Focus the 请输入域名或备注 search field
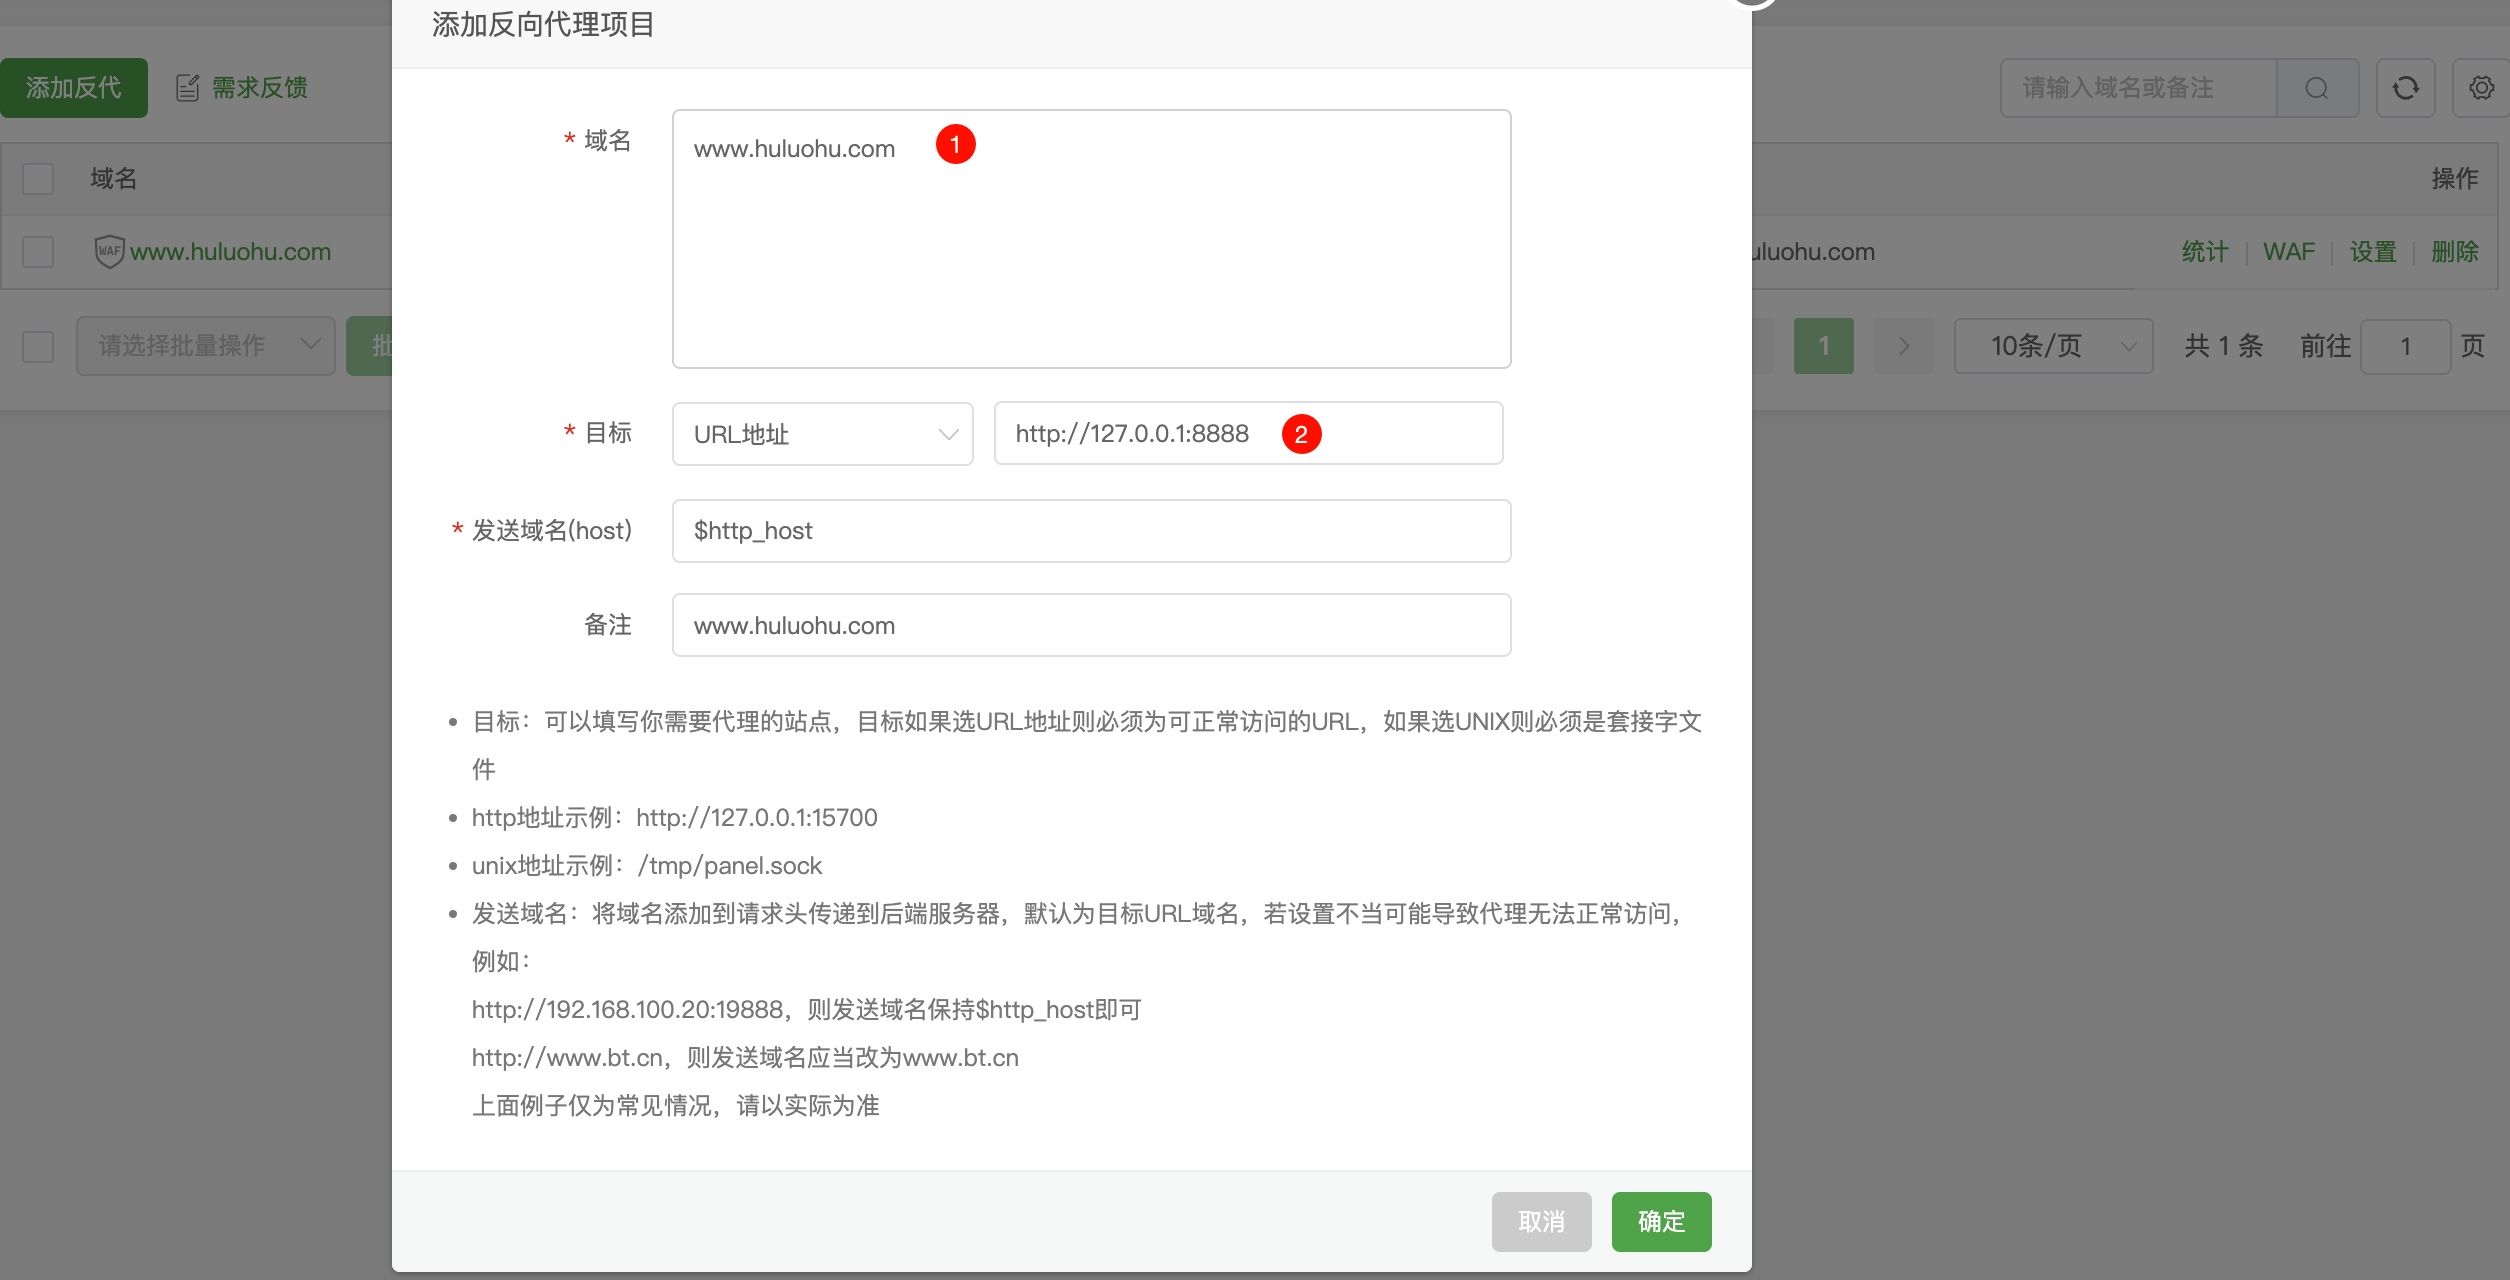The height and width of the screenshot is (1280, 2510). pos(2138,88)
